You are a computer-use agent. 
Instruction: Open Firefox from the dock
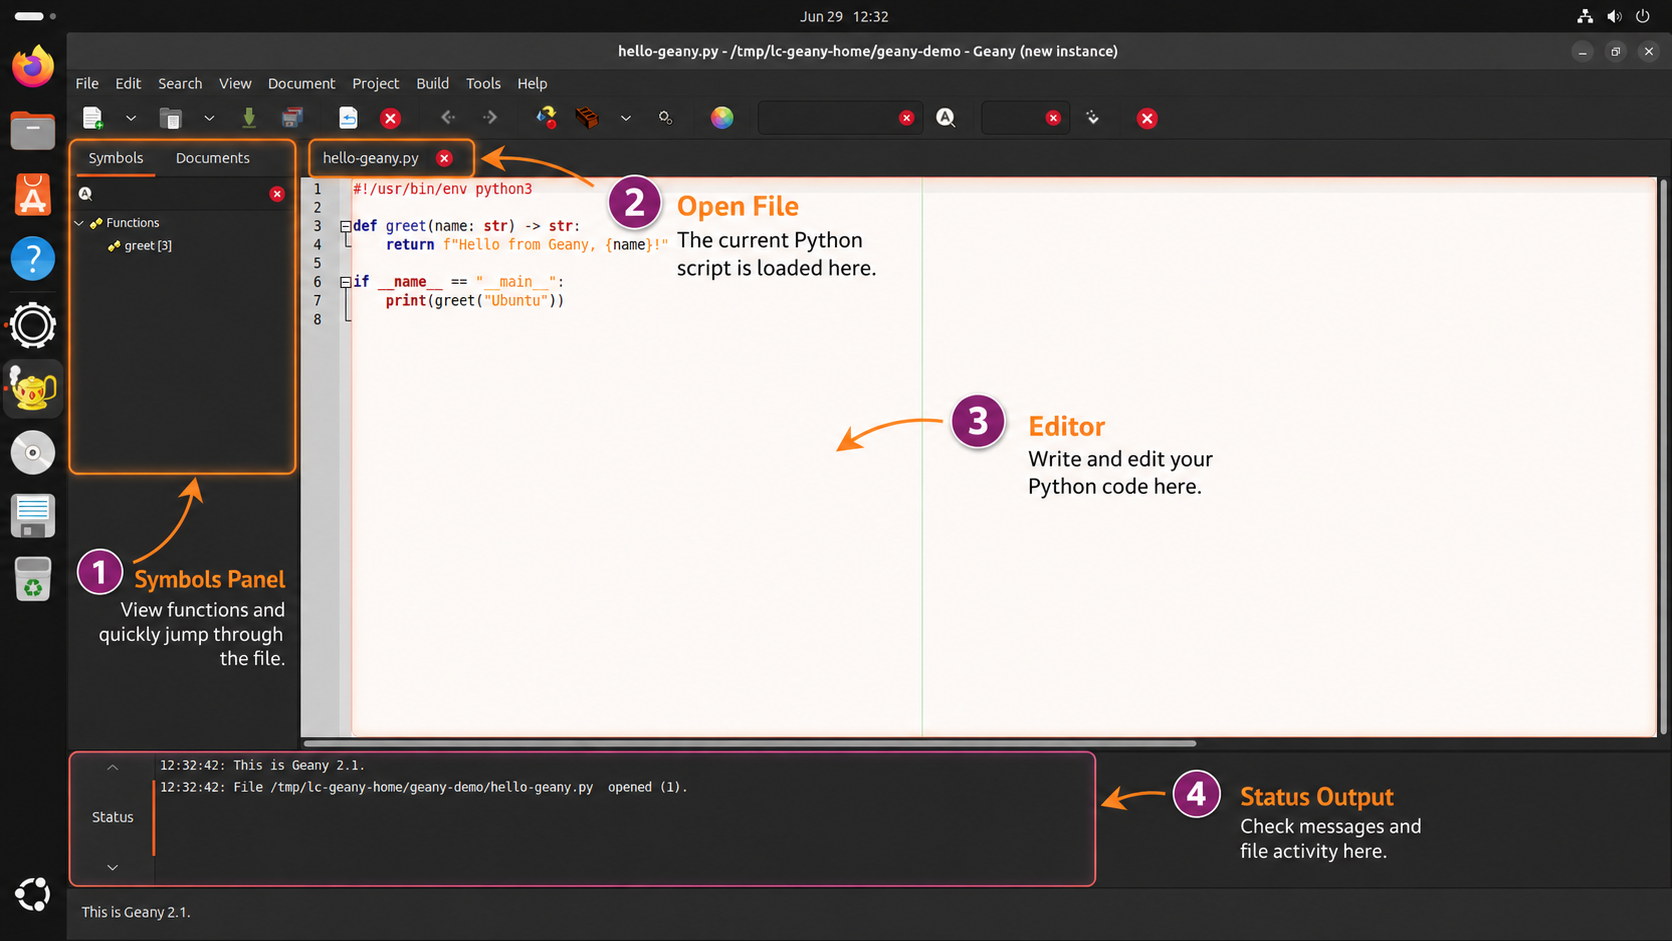(x=33, y=67)
